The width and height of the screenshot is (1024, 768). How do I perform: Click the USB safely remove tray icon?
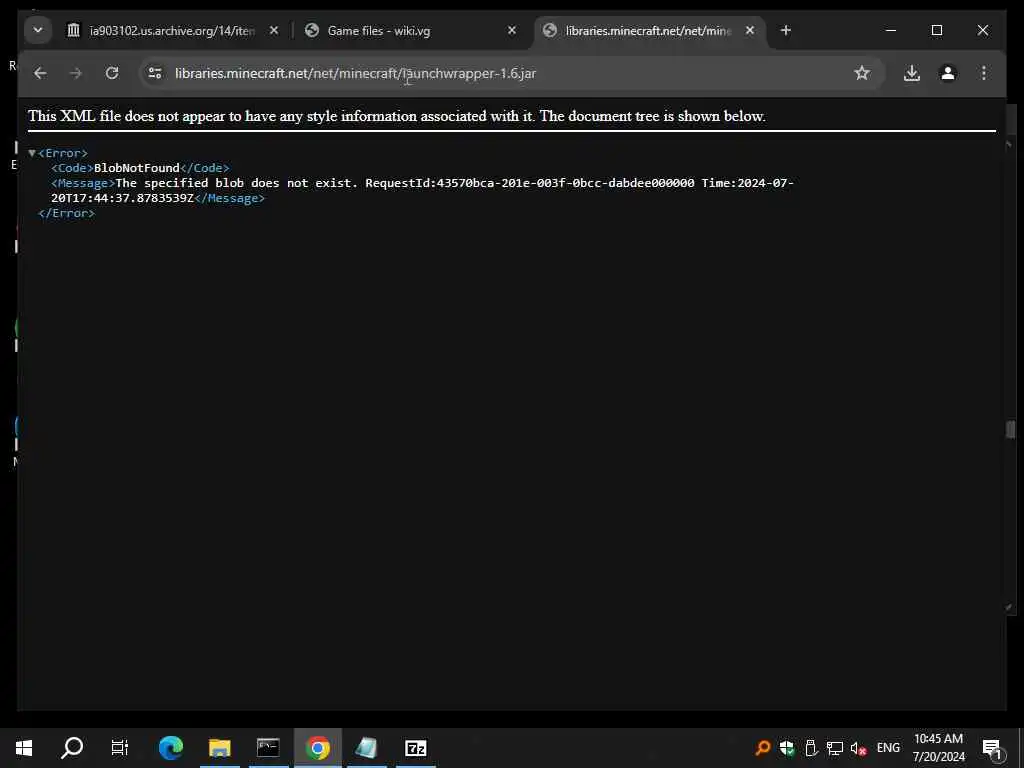coord(811,748)
